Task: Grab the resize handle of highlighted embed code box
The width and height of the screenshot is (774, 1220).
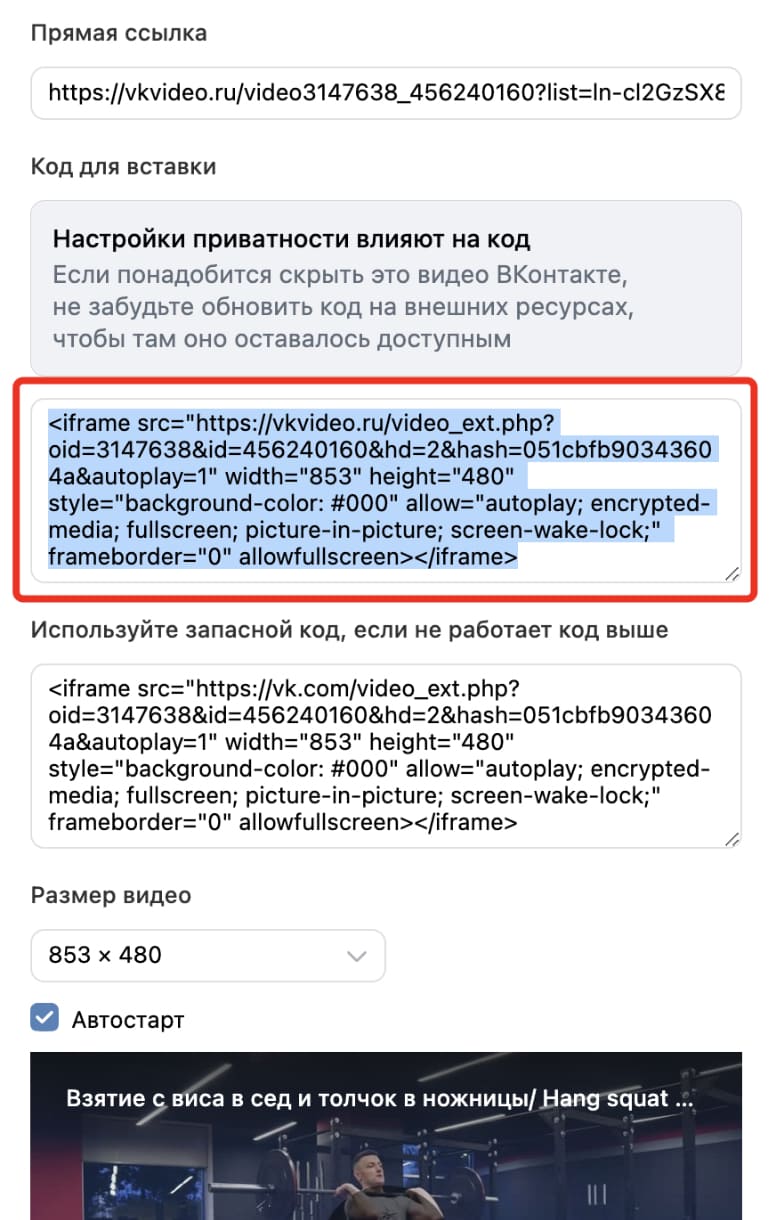Action: [x=732, y=573]
